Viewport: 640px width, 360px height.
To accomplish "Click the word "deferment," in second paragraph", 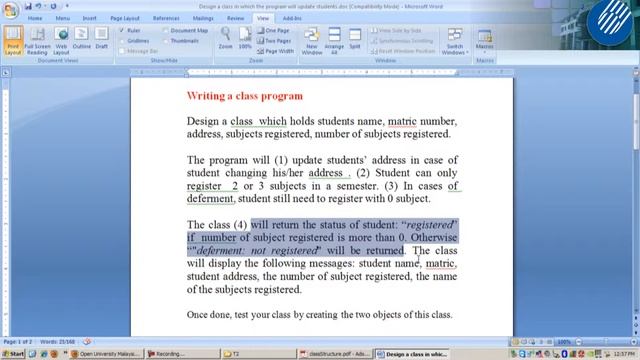I will point(211,199).
